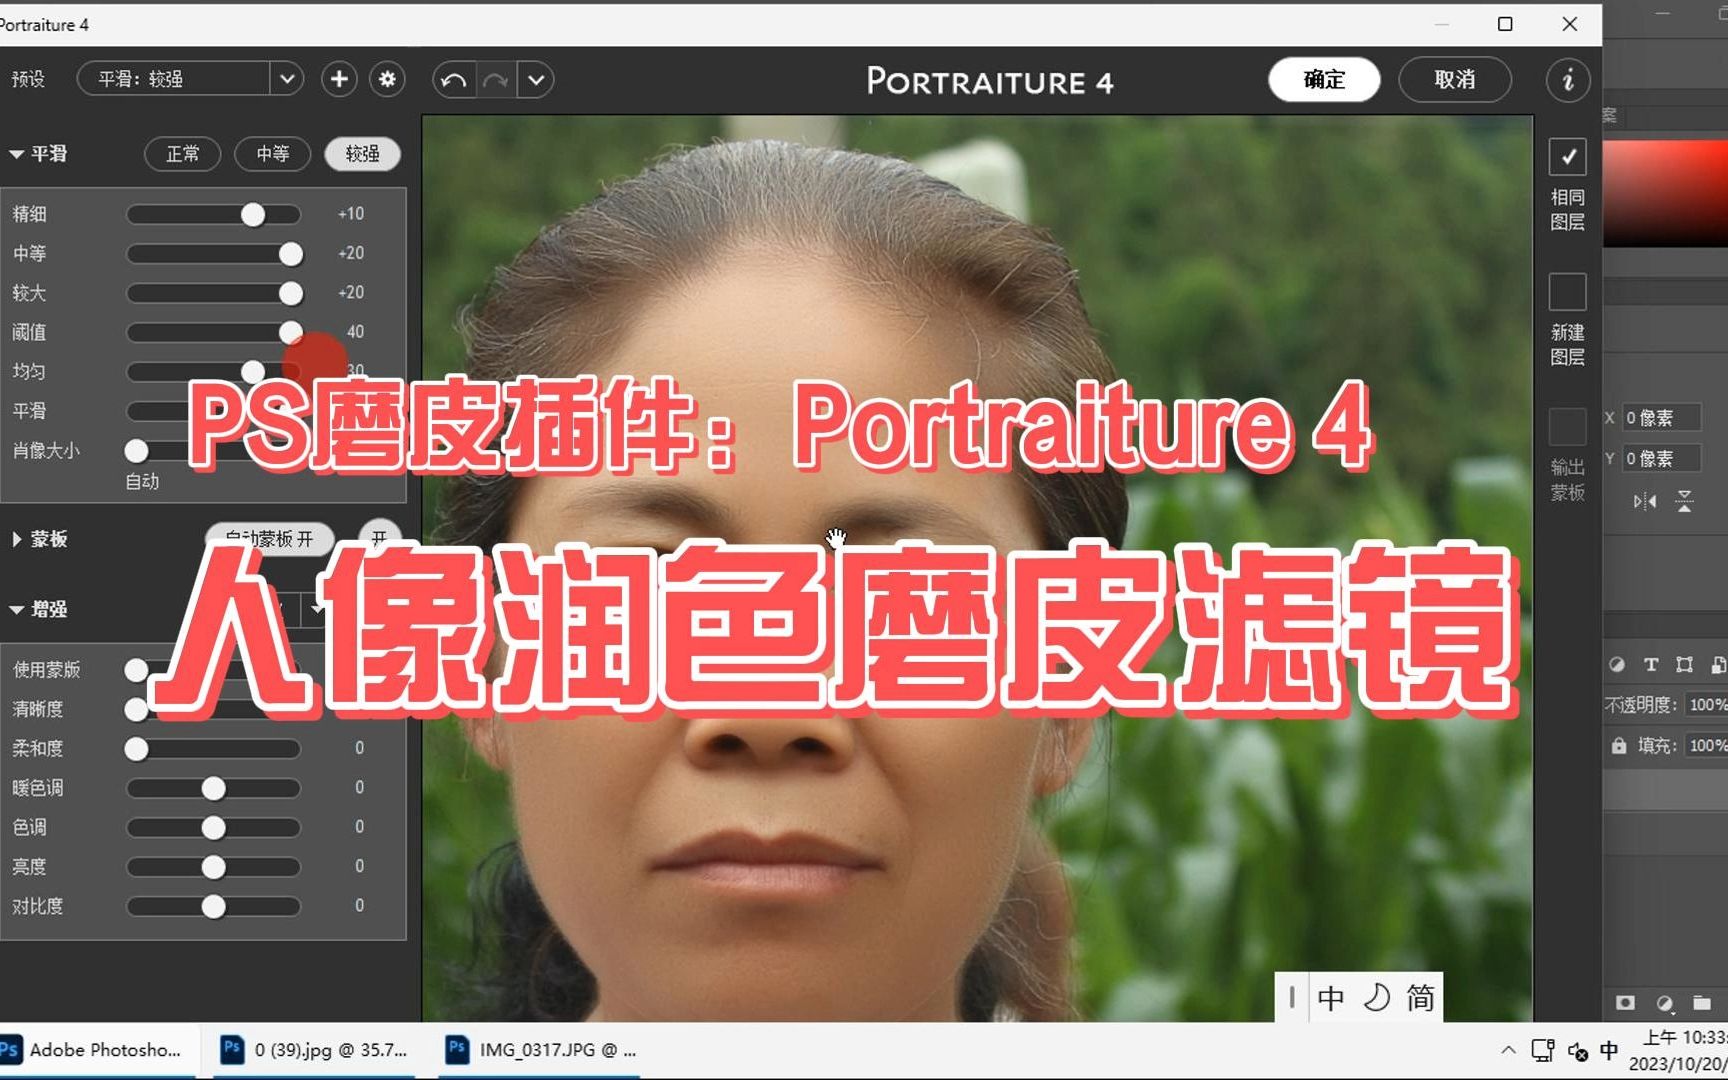Toggle the 新建图层 checkbox
This screenshot has width=1728, height=1080.
1568,292
